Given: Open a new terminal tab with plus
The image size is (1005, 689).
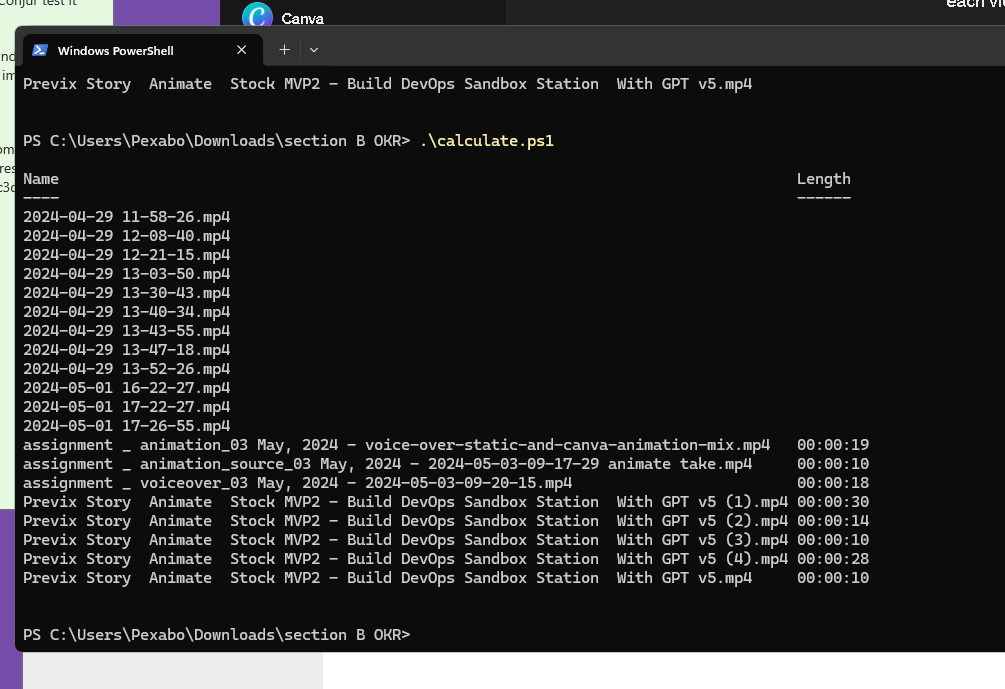Looking at the screenshot, I should (285, 50).
